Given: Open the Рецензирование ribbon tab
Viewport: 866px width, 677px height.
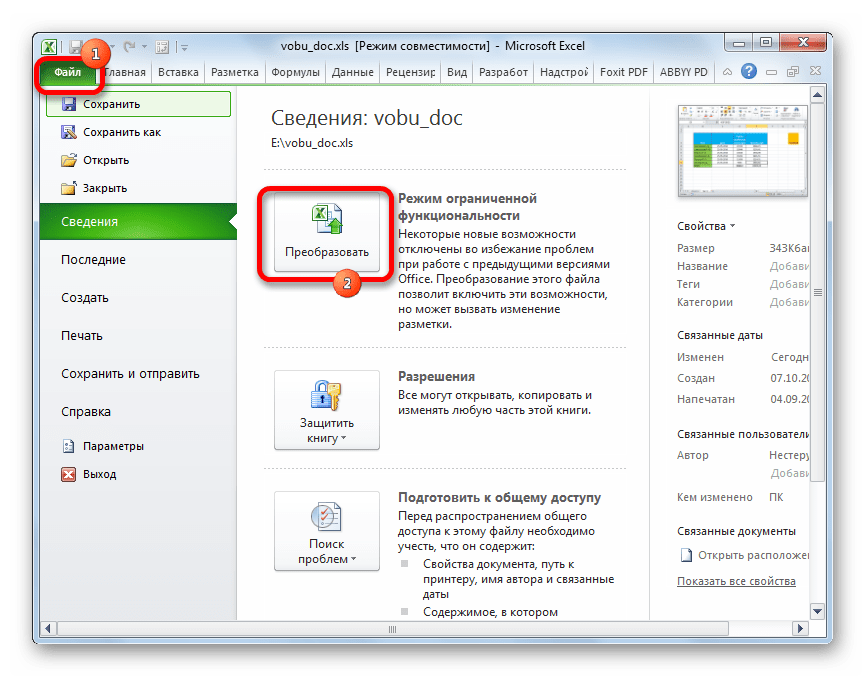Looking at the screenshot, I should coord(410,72).
